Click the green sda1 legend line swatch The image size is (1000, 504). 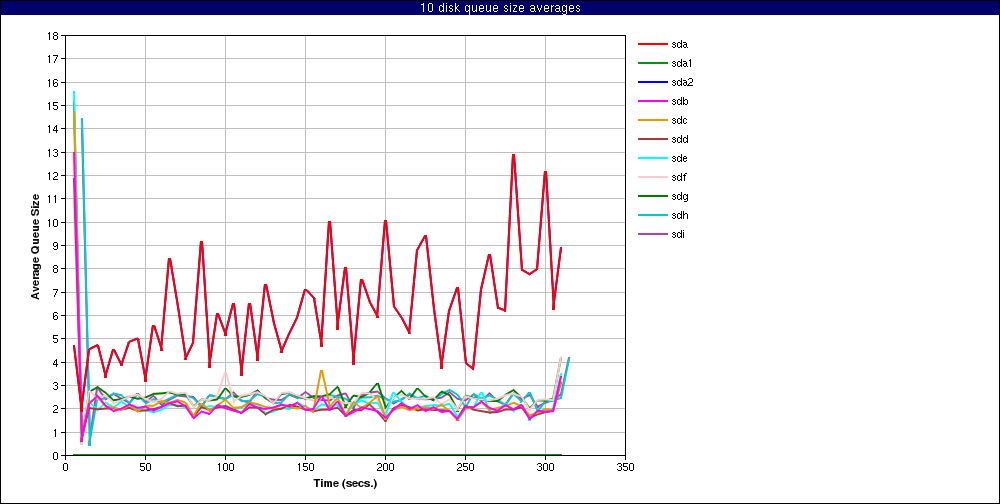[x=651, y=63]
